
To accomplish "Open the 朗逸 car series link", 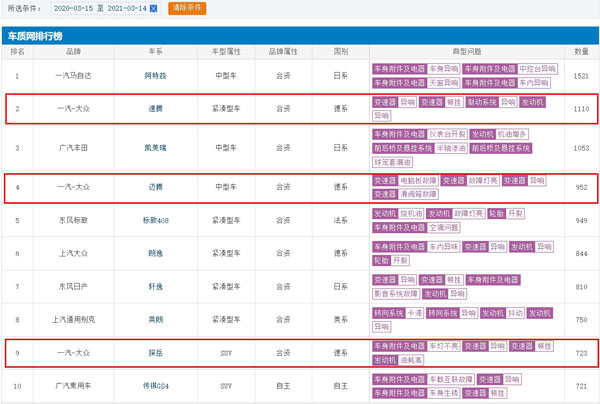I will pos(155,253).
